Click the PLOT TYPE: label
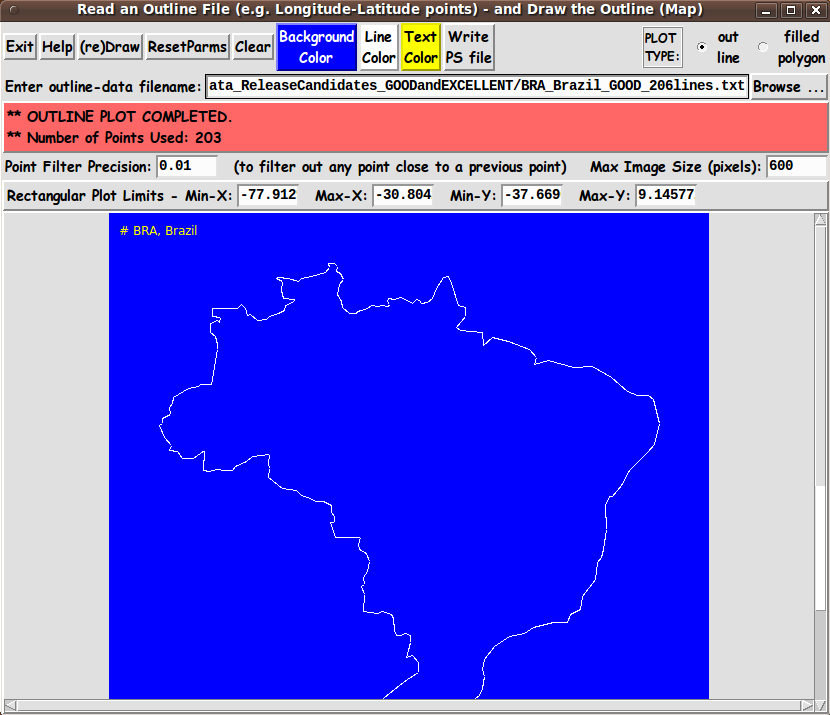Screen dimensions: 830x715 662,48
